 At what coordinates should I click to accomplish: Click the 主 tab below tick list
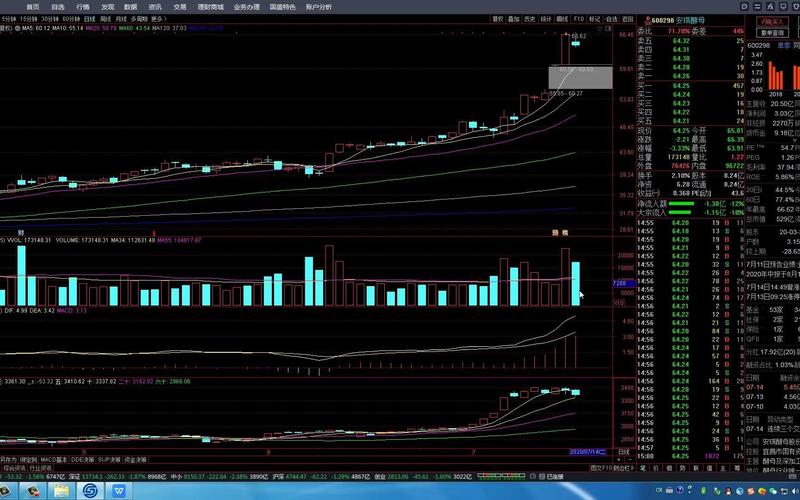pos(723,468)
